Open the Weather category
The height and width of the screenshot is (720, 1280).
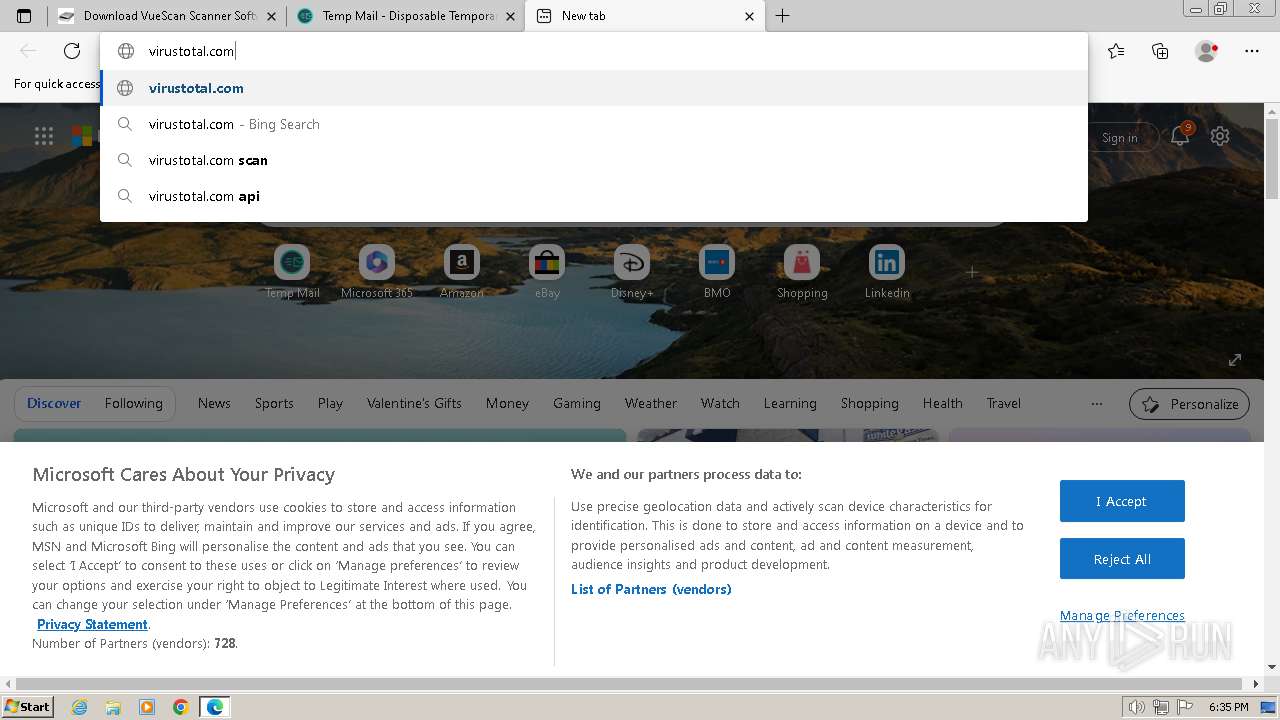point(651,403)
